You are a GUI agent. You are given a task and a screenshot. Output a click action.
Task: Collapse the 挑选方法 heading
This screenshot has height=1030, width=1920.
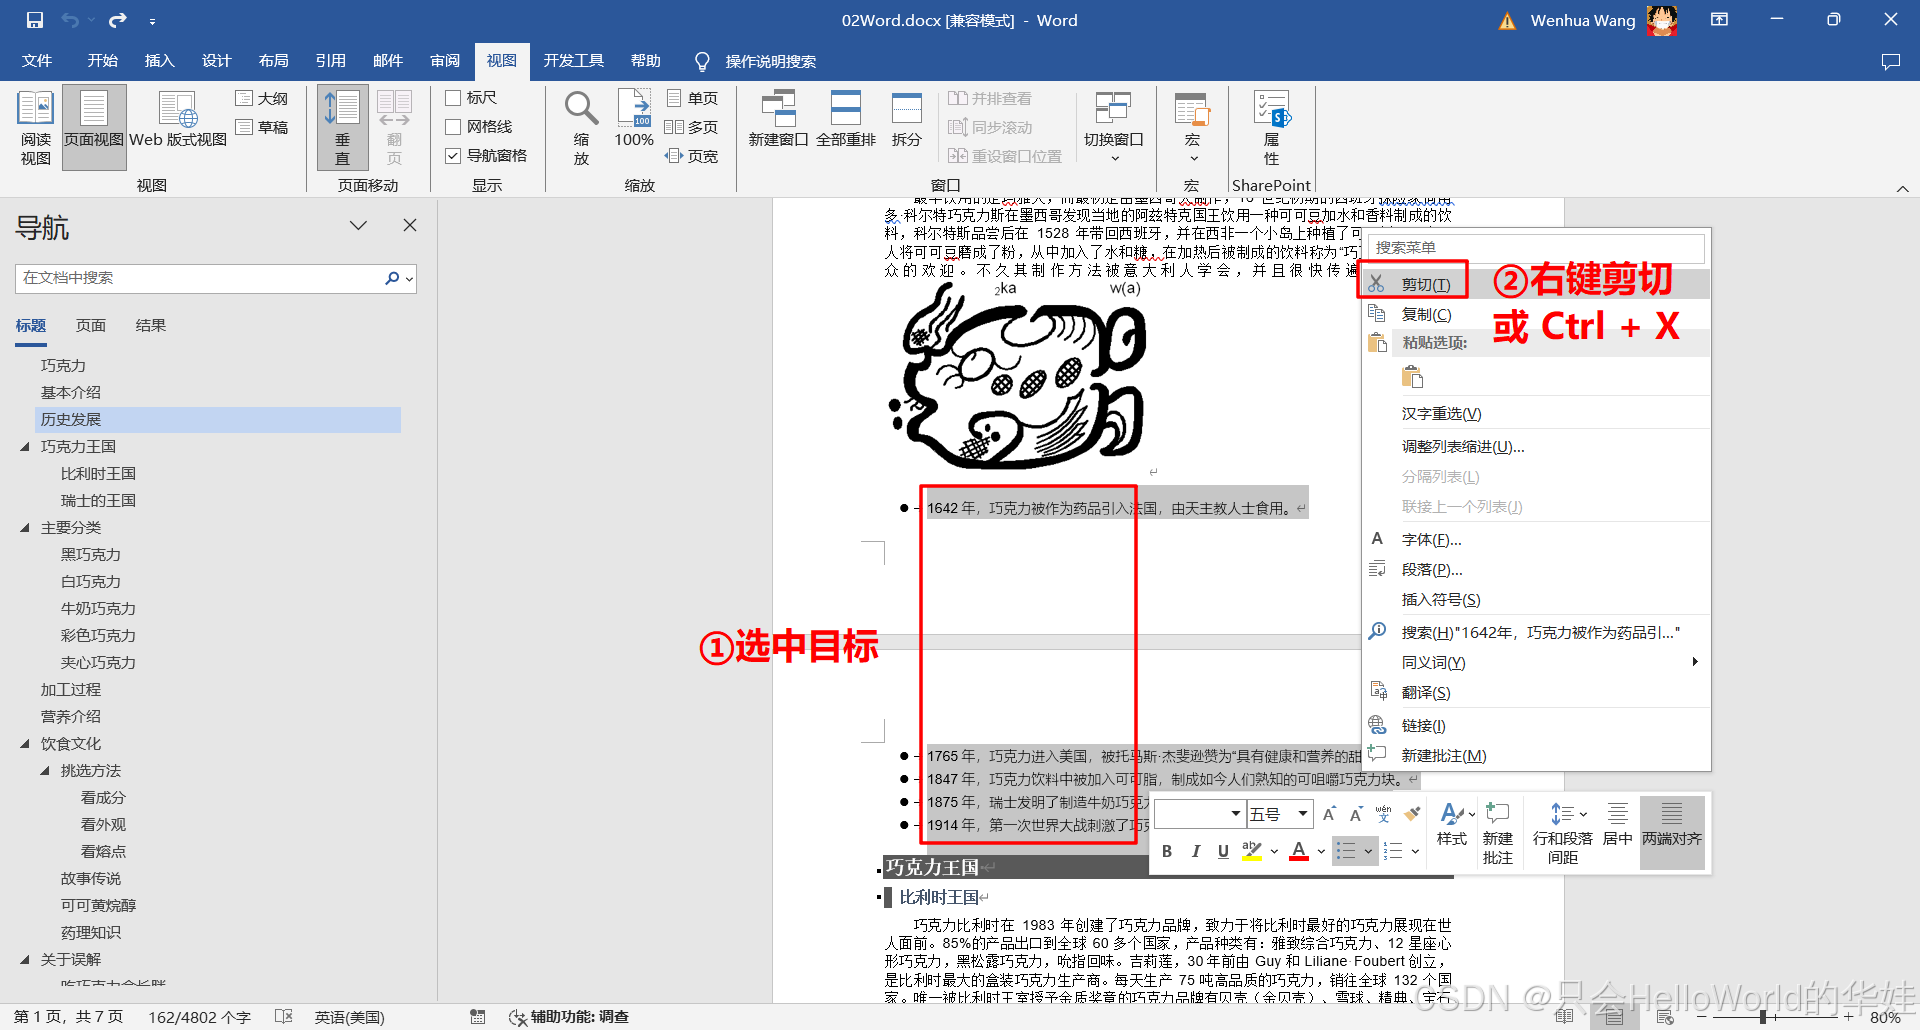click(45, 771)
